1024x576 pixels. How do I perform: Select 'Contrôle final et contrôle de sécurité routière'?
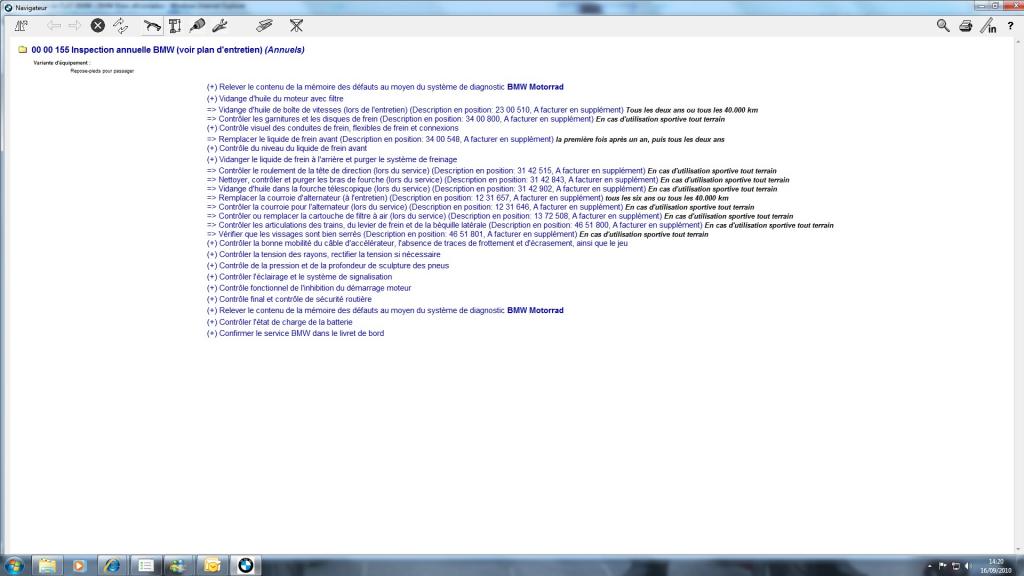coord(289,299)
